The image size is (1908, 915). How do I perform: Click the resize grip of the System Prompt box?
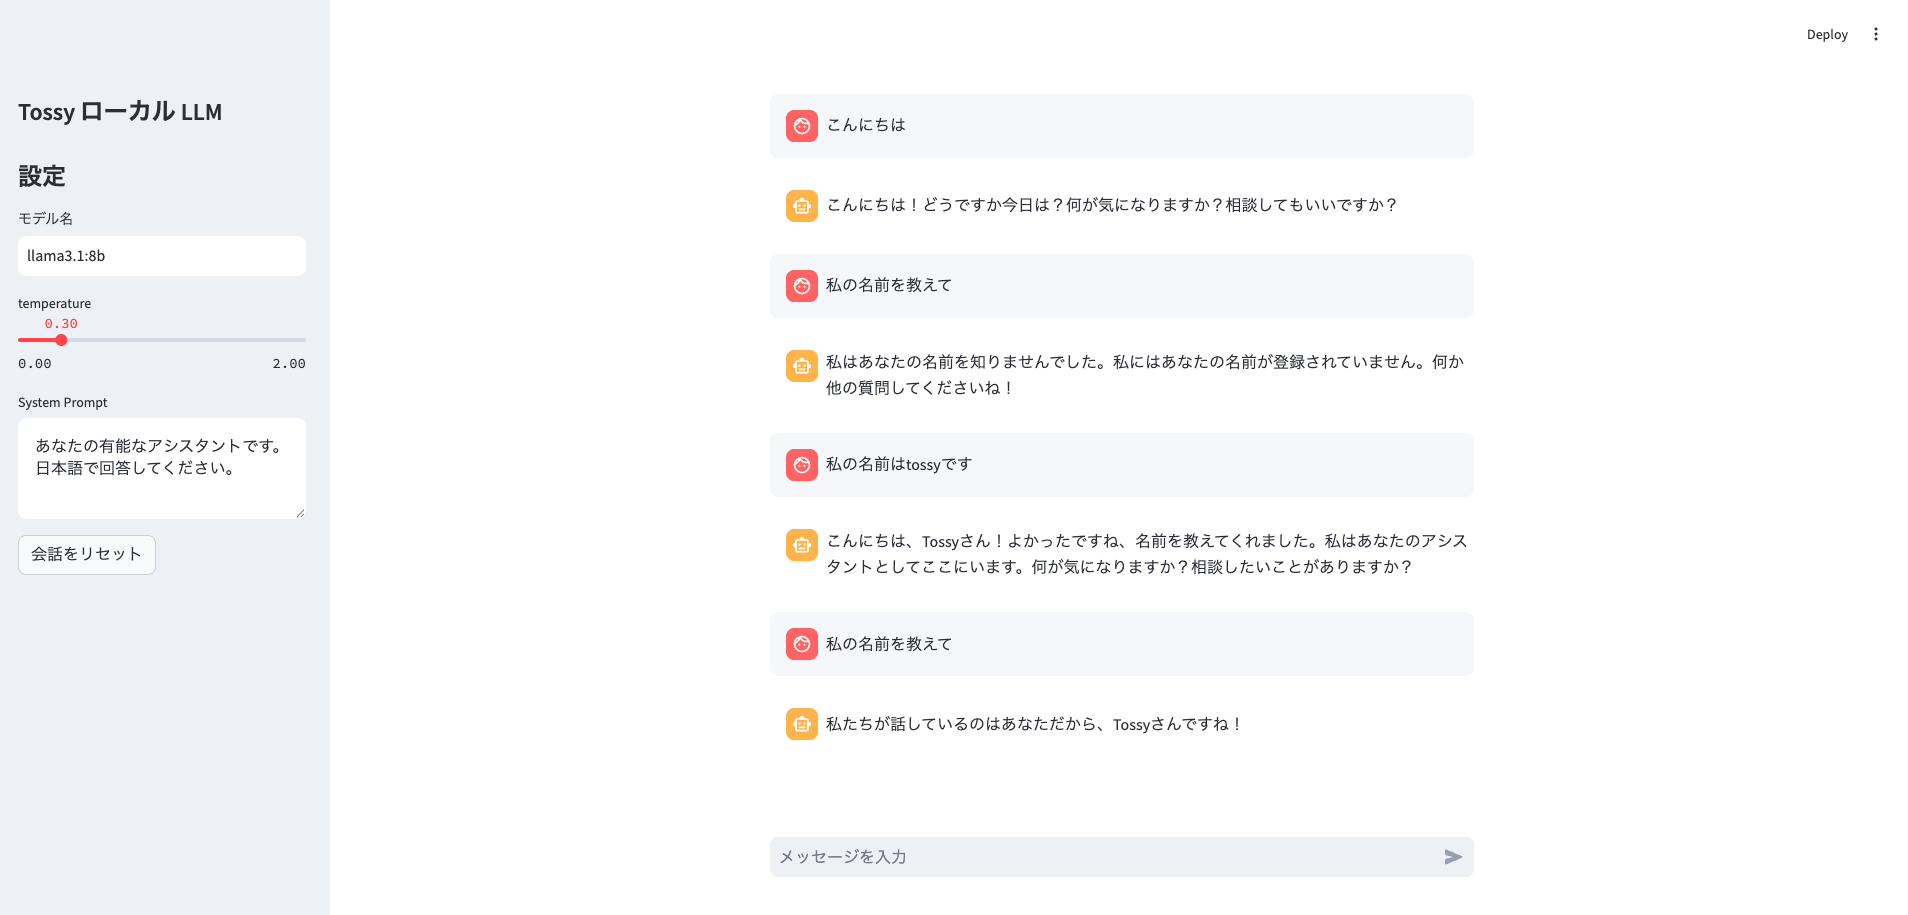click(300, 512)
